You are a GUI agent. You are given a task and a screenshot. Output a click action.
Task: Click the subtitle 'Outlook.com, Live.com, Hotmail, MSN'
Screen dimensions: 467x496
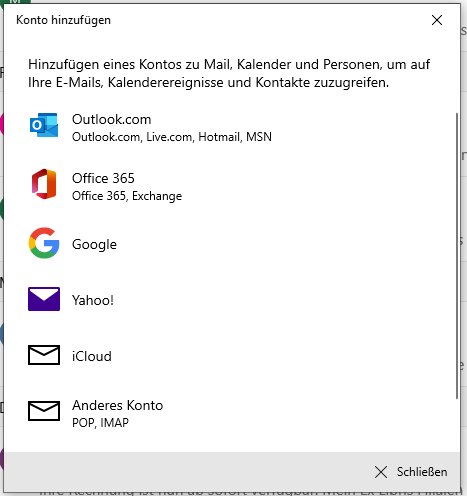pyautogui.click(x=172, y=137)
